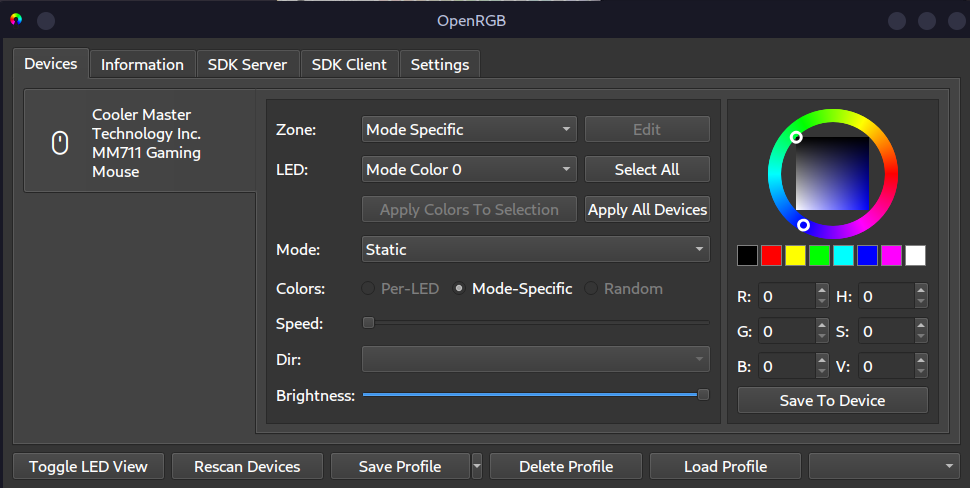The image size is (970, 488).
Task: Open the Settings tab
Action: pyautogui.click(x=439, y=64)
